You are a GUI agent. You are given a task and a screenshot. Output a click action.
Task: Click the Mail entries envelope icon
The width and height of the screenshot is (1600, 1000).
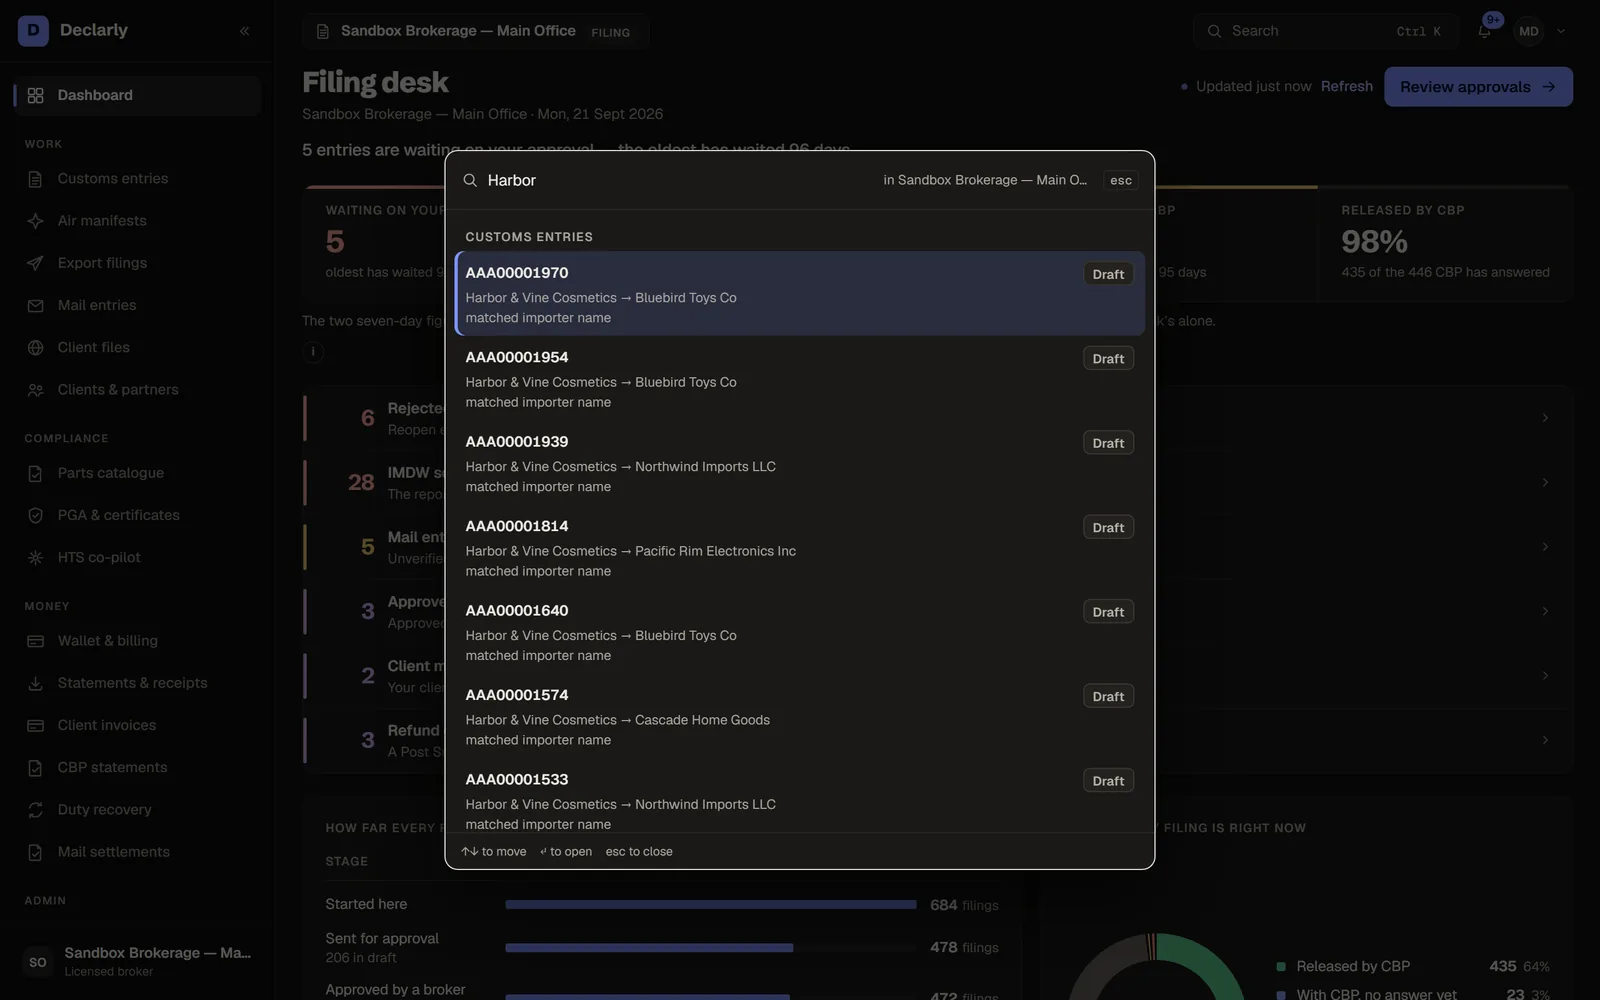coord(35,305)
